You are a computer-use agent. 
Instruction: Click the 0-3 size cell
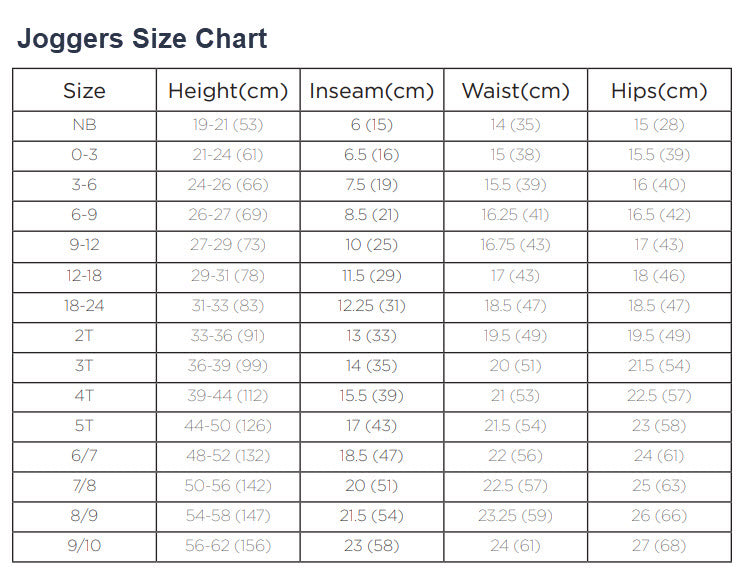pos(84,155)
